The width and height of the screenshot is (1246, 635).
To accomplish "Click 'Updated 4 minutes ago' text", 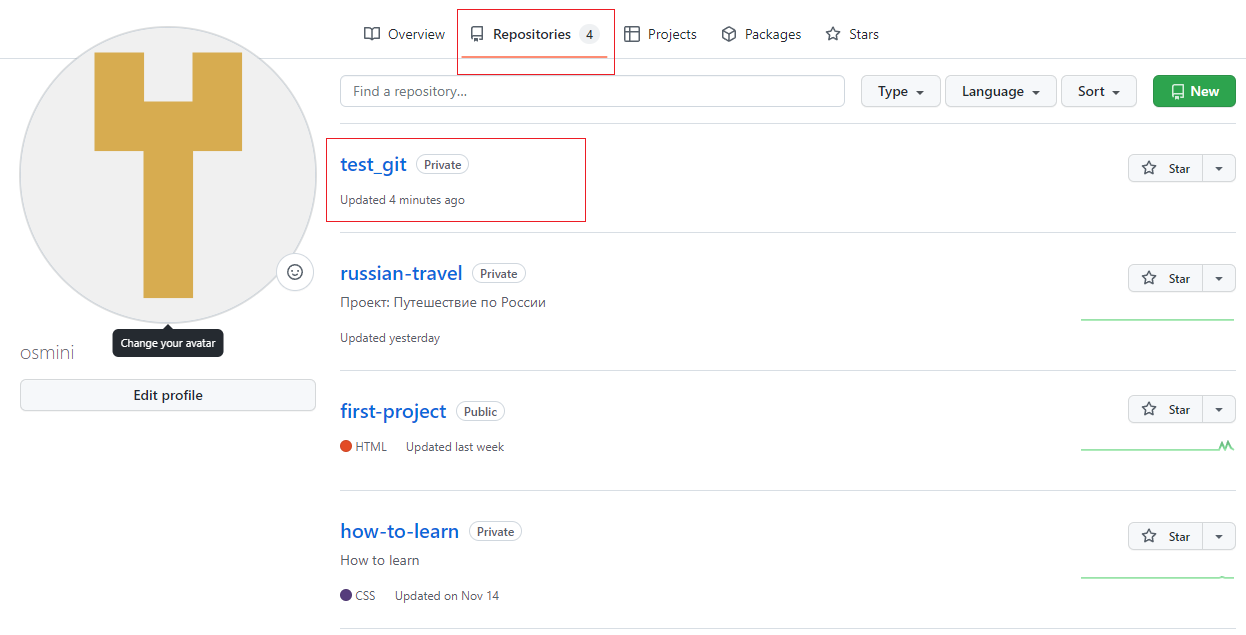I will (402, 200).
